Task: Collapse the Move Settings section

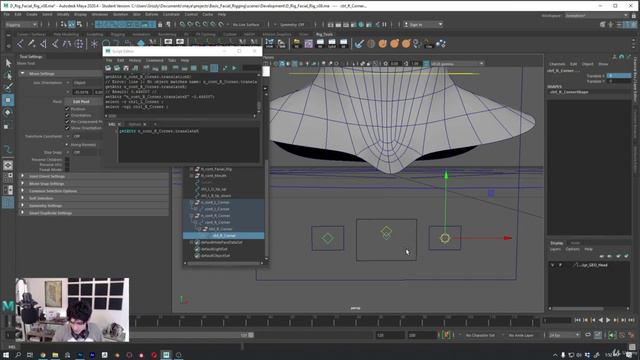Action: (22, 73)
